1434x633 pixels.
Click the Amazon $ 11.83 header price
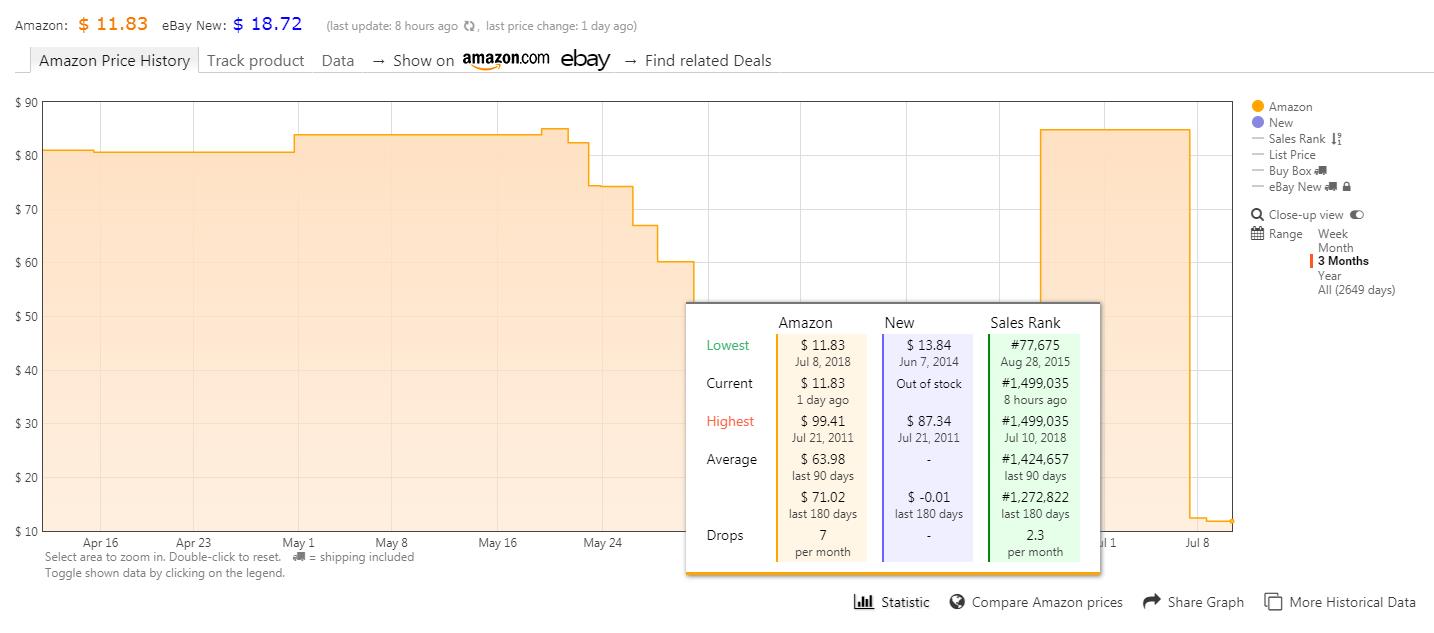(x=114, y=24)
